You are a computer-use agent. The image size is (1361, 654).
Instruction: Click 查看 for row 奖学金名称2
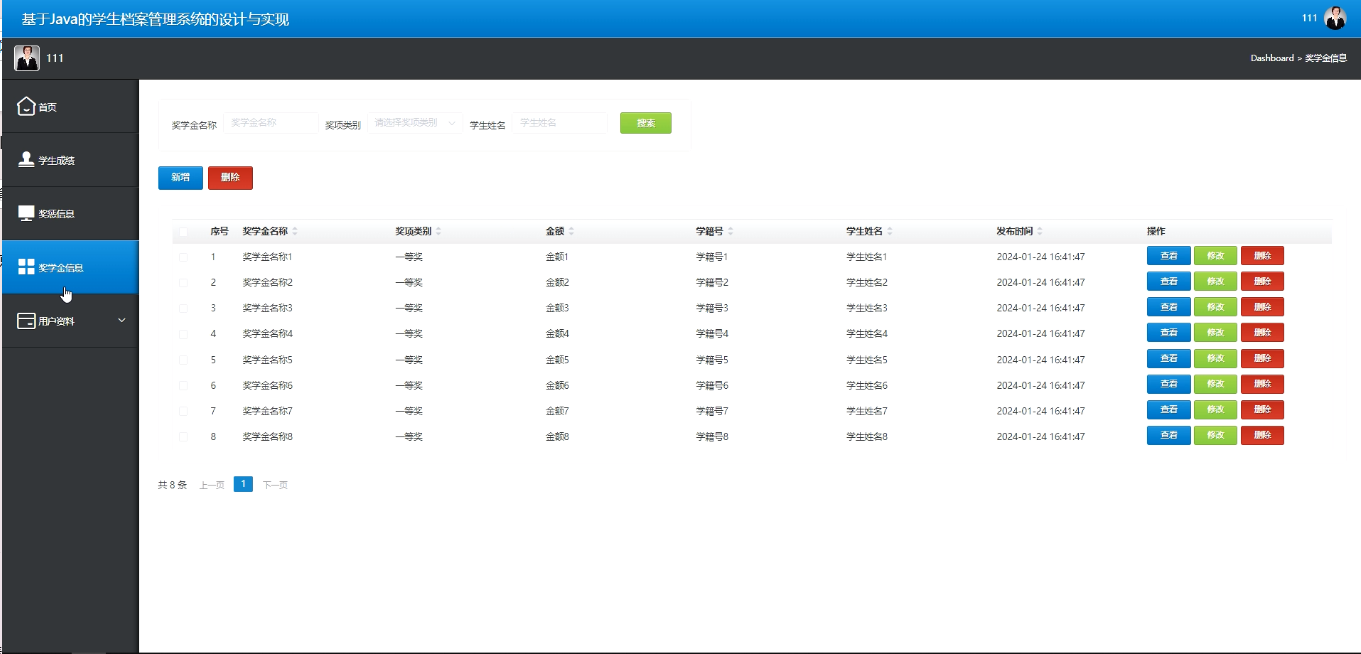pyautogui.click(x=1168, y=281)
